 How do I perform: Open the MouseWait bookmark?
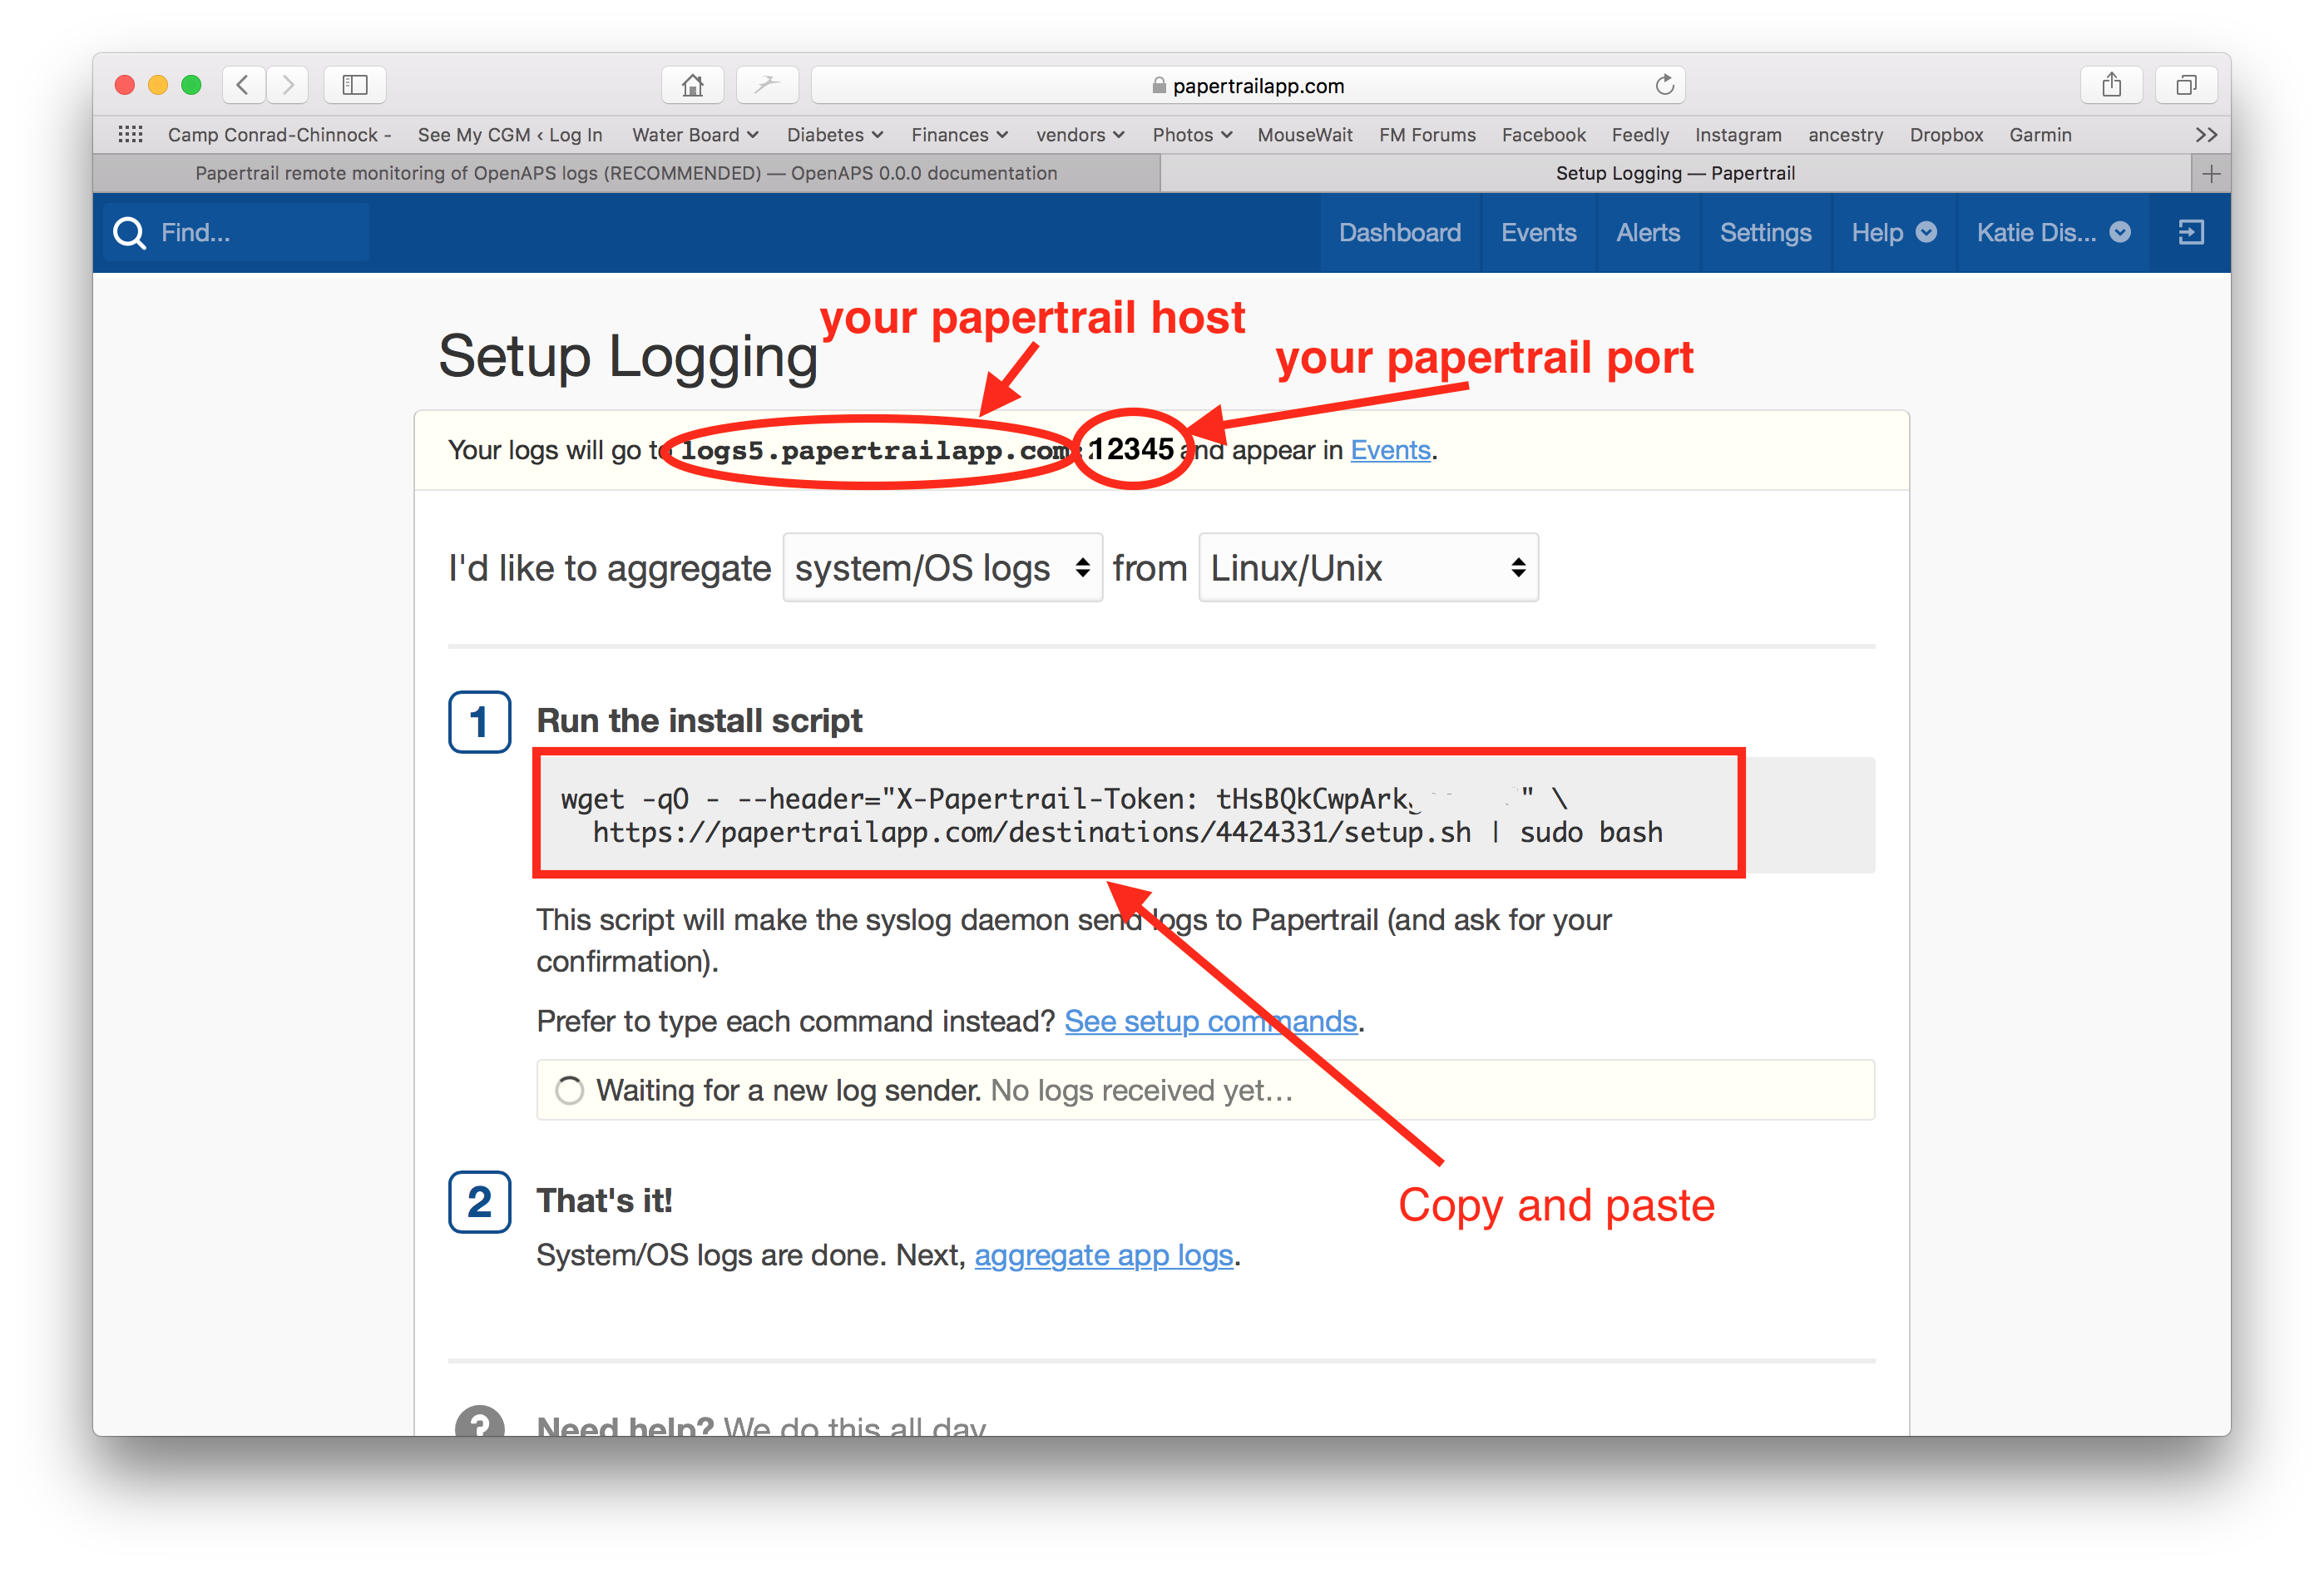(x=1304, y=134)
